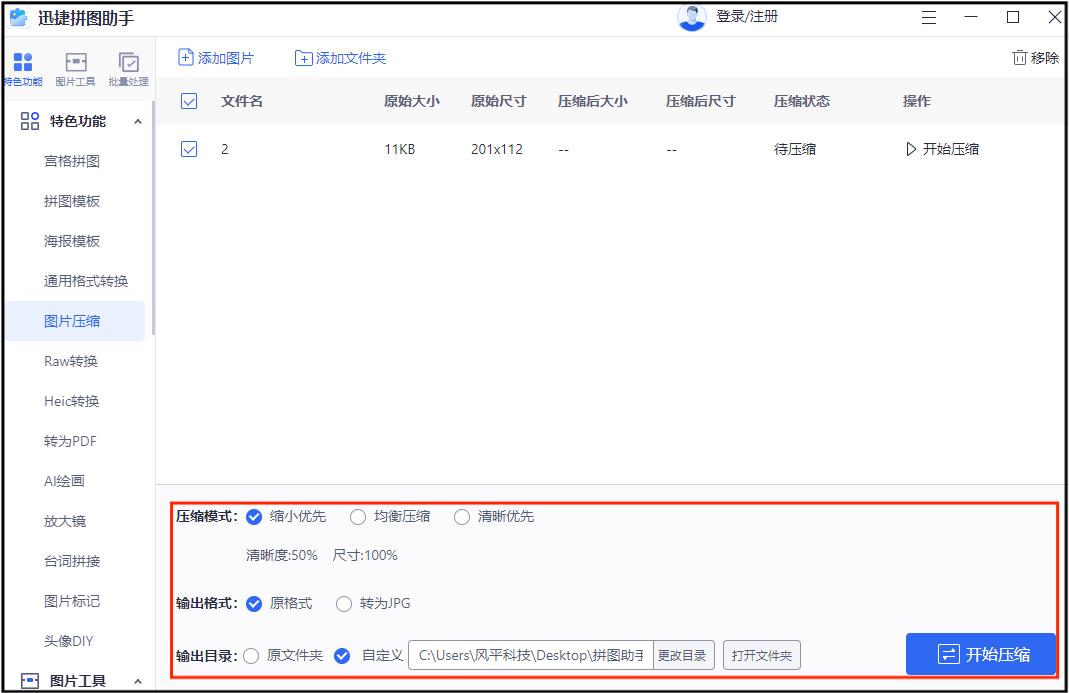Click the 更改目录 button
Viewport: 1069px width, 693px height.
[x=684, y=655]
